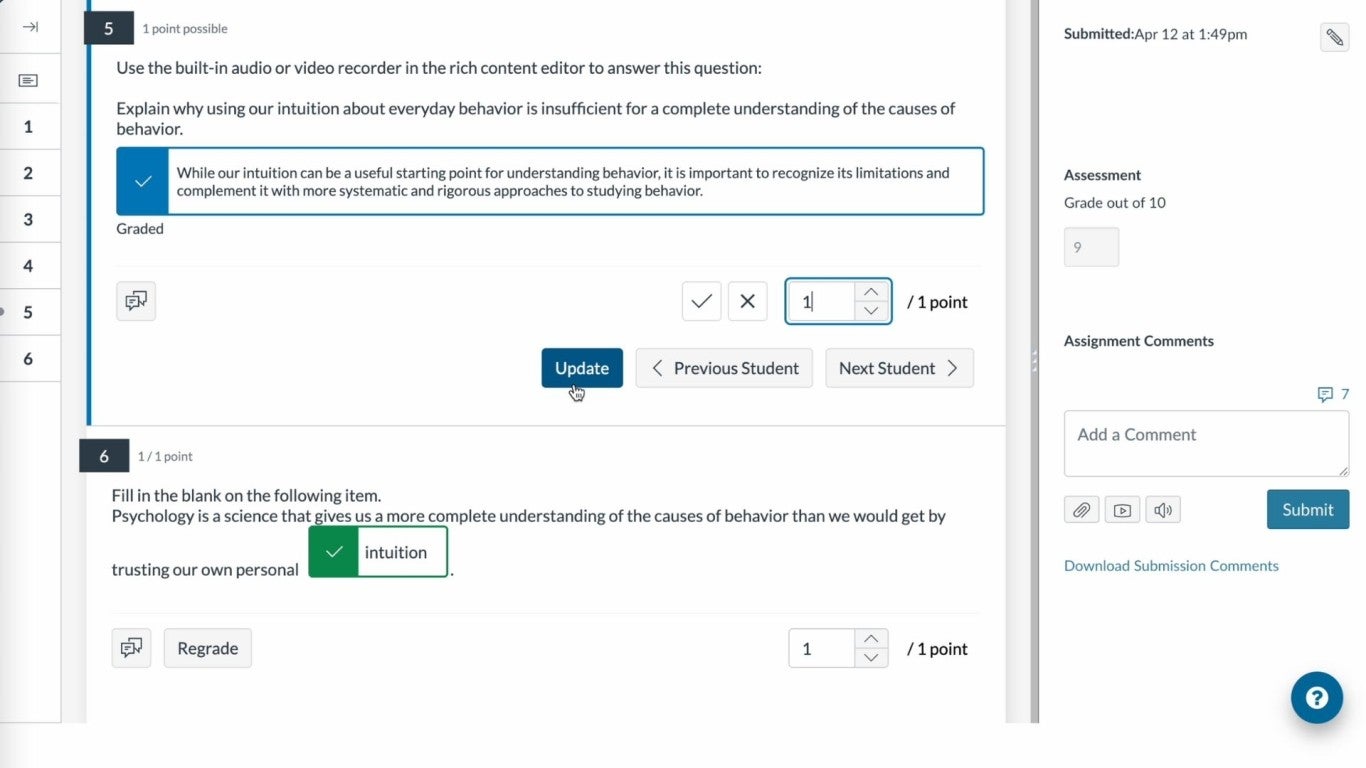This screenshot has height=768, width=1366.
Task: Attach a file to your comment
Action: 1081,509
